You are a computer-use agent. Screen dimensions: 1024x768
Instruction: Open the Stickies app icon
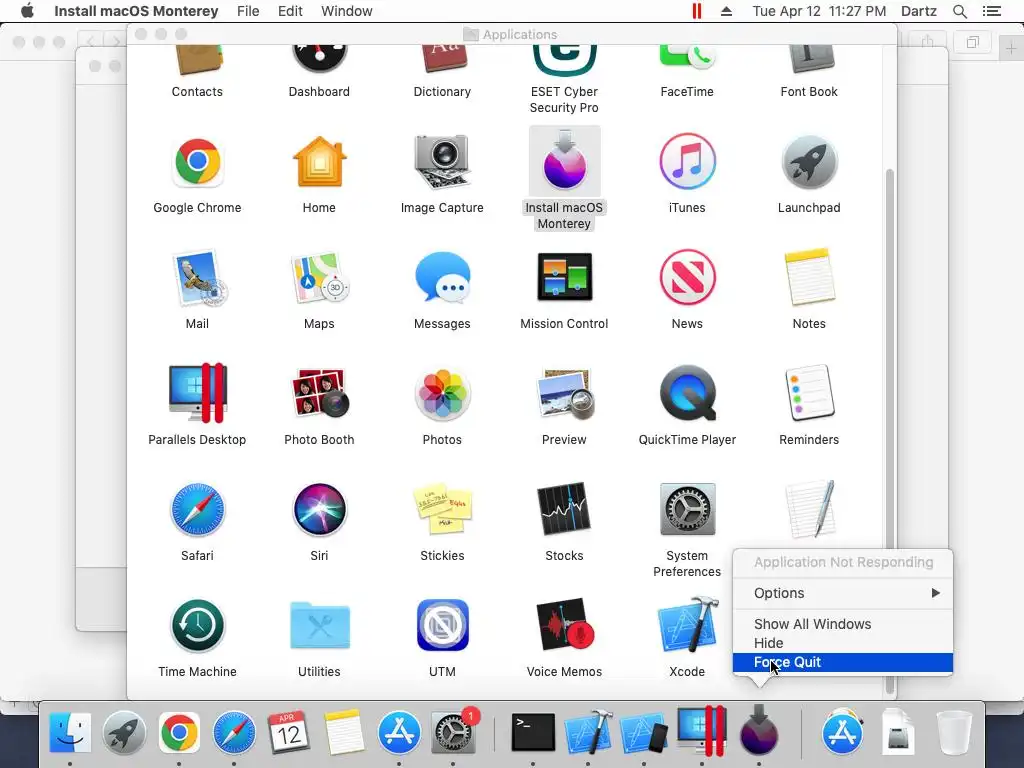[x=442, y=509]
